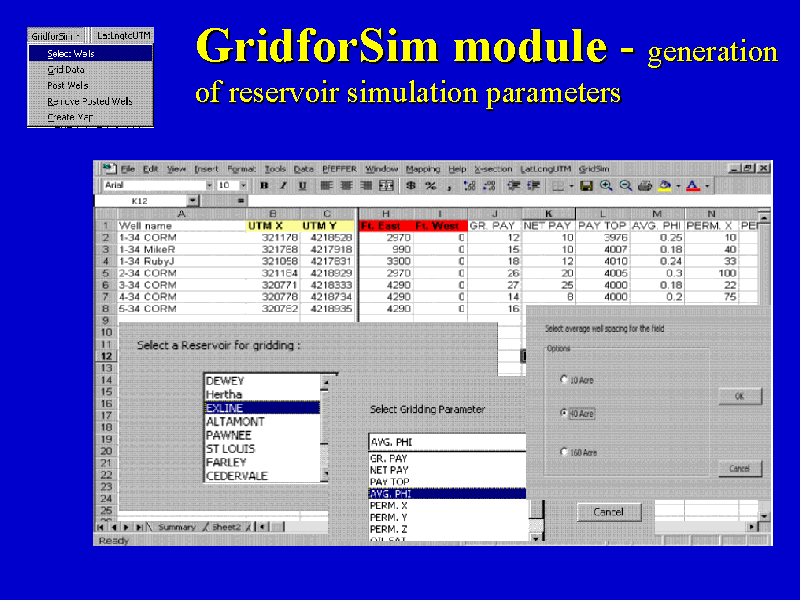The height and width of the screenshot is (600, 800).
Task: Open the Mapping menu
Action: pos(423,169)
